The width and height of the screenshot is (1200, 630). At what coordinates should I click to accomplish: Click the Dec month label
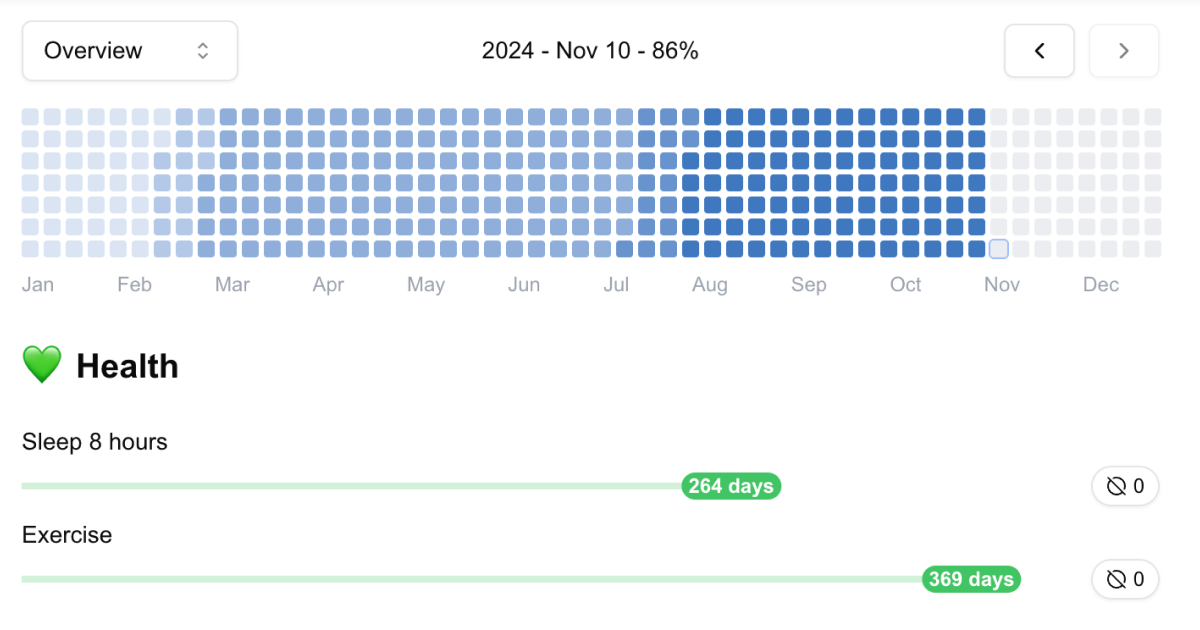1101,285
